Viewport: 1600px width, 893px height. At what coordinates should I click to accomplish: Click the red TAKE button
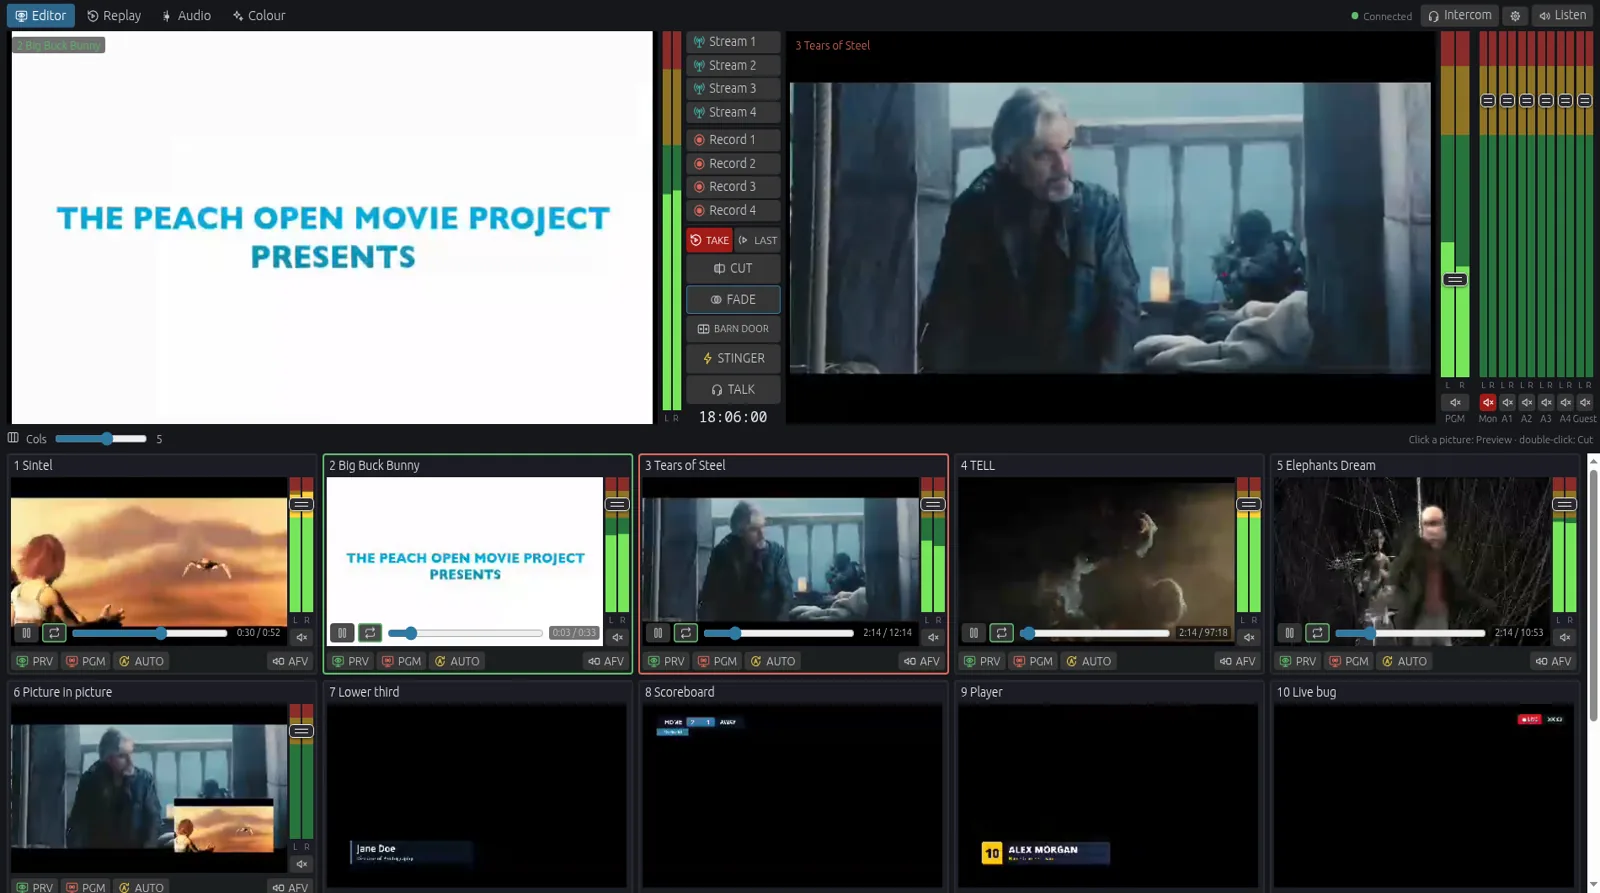pos(709,240)
